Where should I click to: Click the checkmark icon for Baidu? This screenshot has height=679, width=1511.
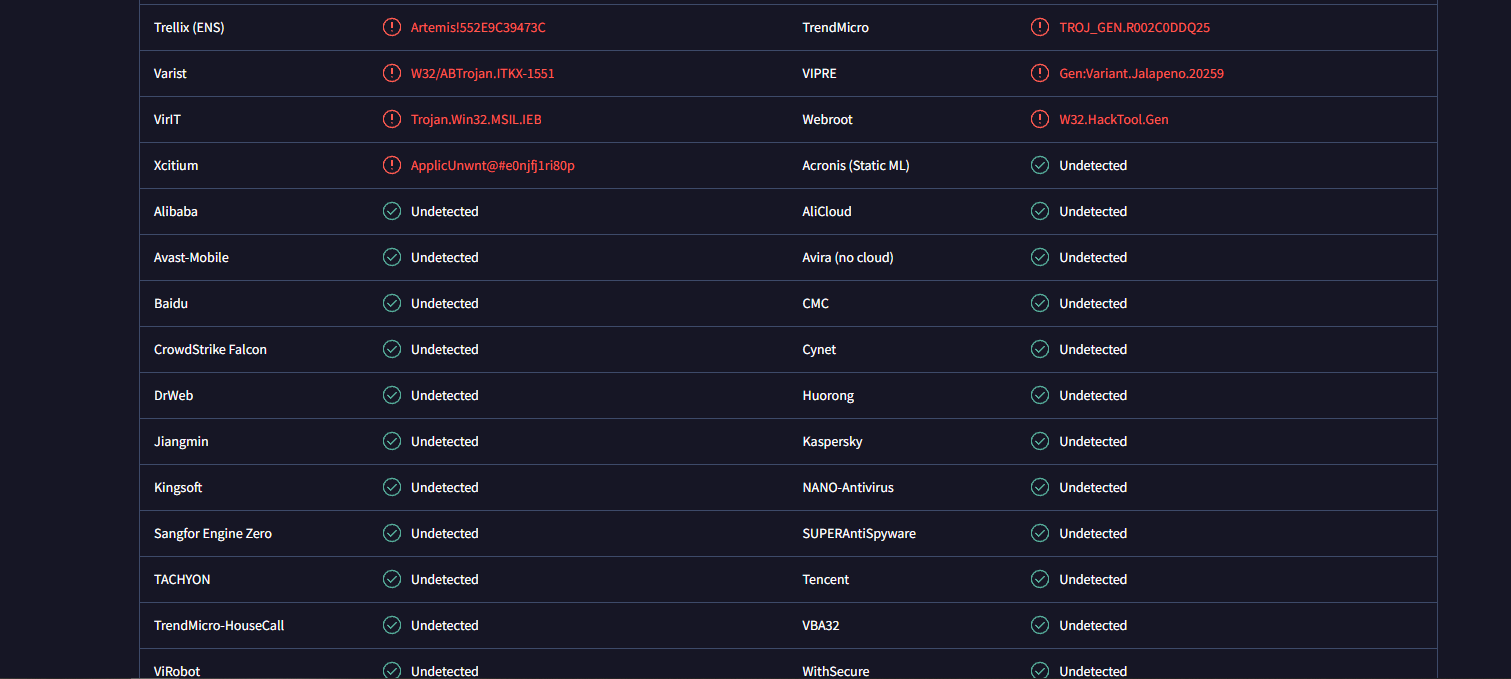point(392,303)
